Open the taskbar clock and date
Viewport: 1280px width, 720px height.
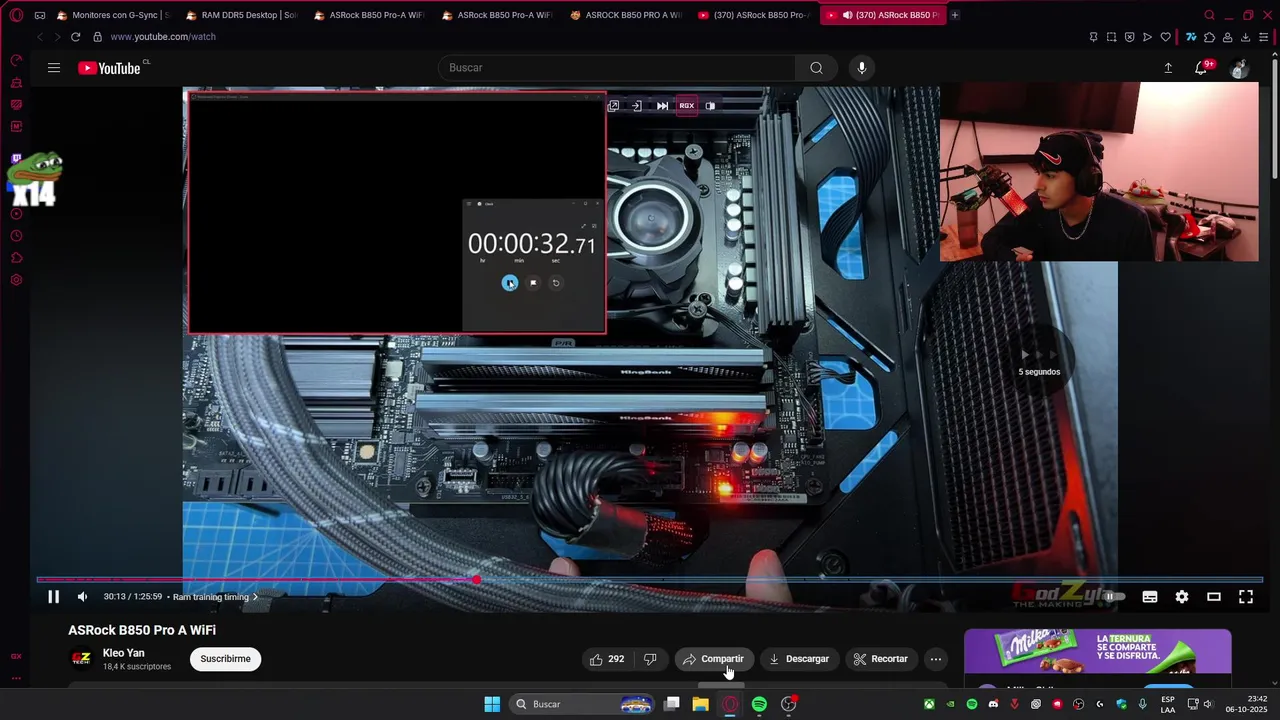1246,704
